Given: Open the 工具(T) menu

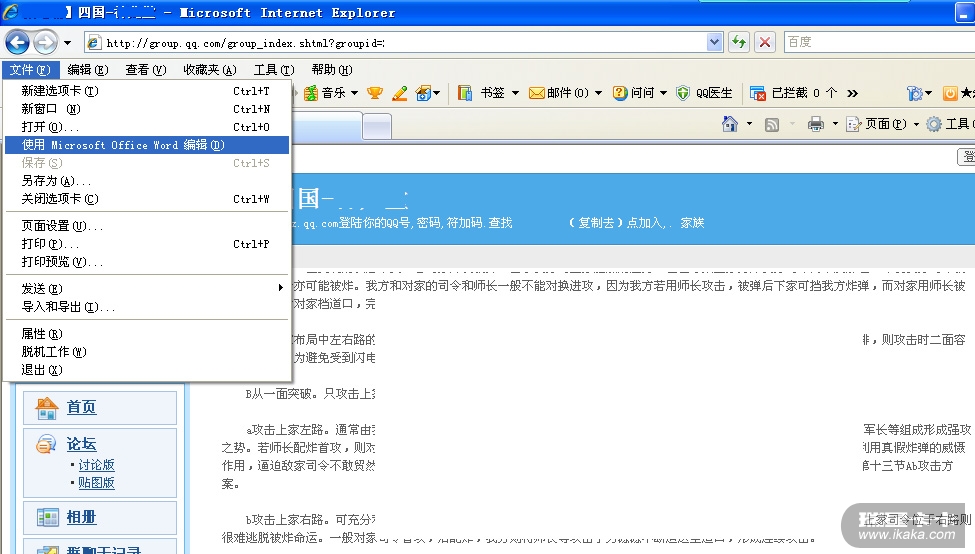Looking at the screenshot, I should click(274, 70).
